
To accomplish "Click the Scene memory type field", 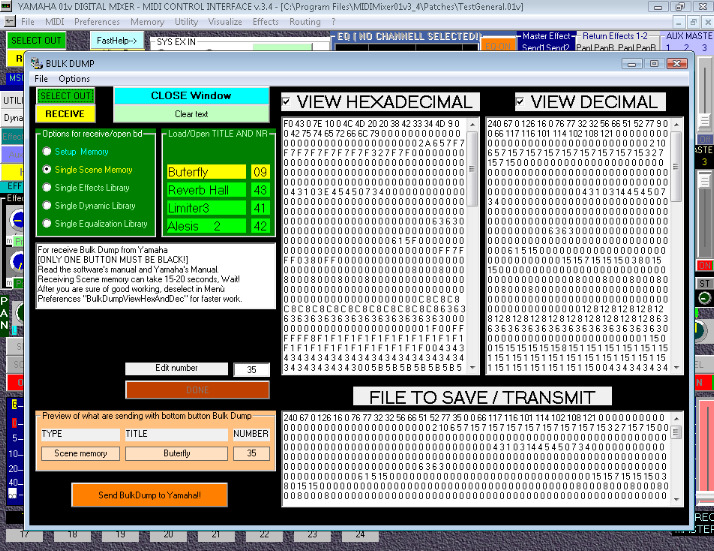I will (81, 454).
